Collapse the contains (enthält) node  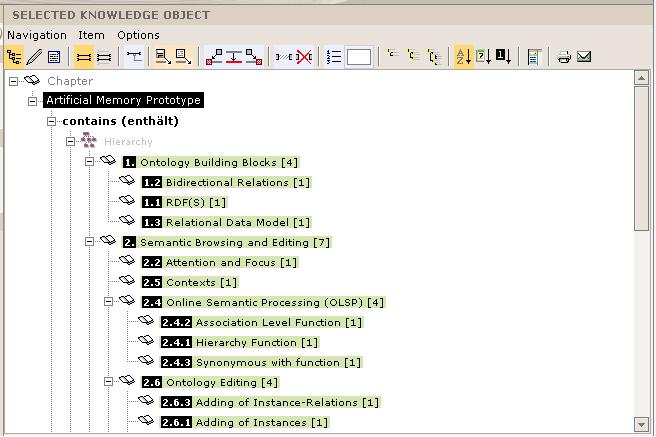point(51,121)
